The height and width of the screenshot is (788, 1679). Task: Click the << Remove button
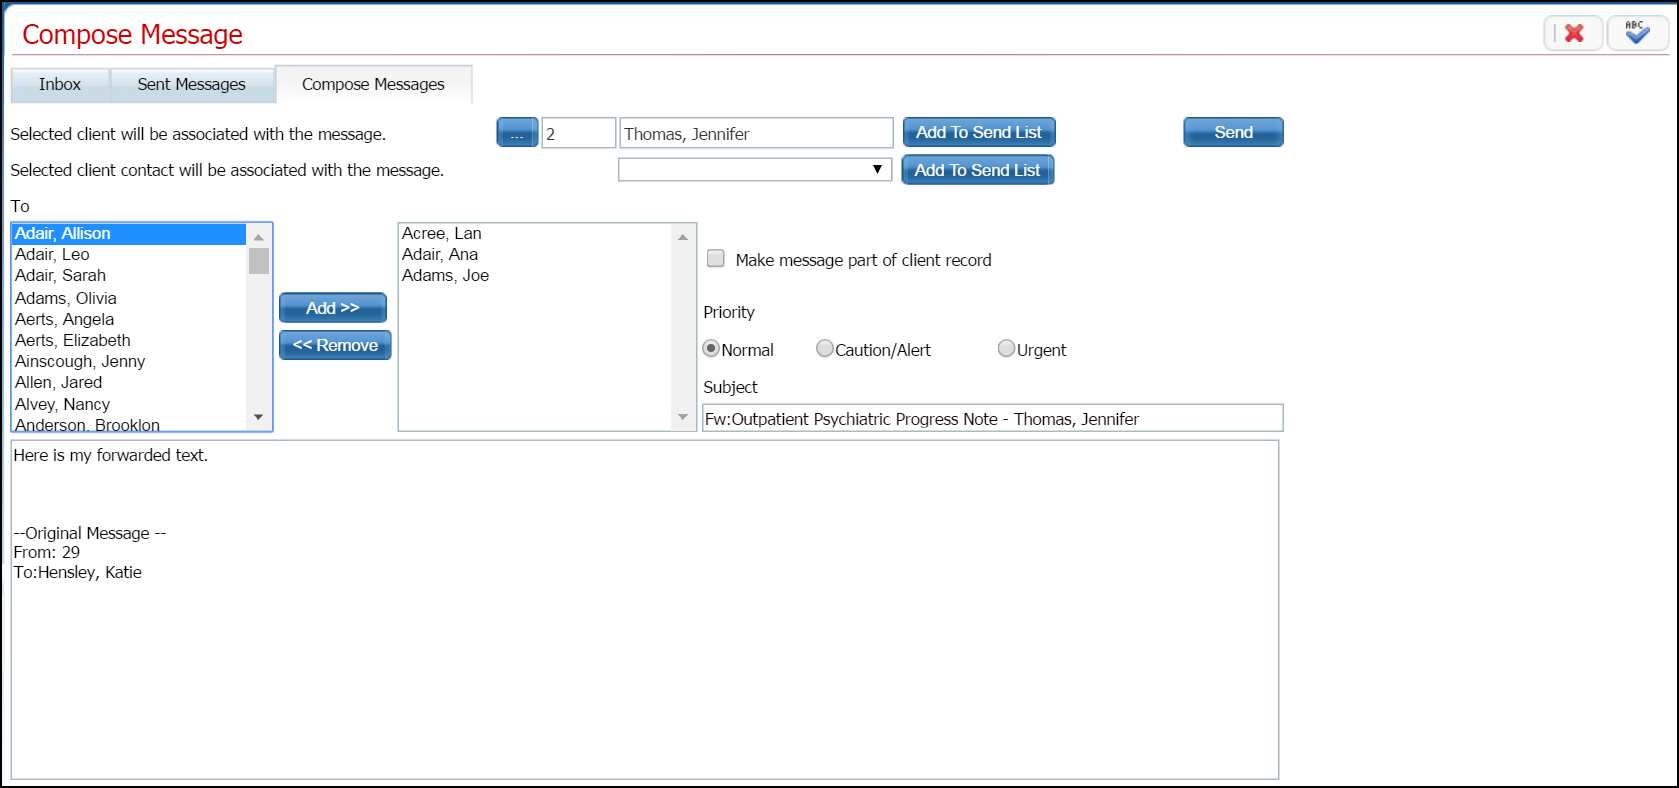coord(335,345)
